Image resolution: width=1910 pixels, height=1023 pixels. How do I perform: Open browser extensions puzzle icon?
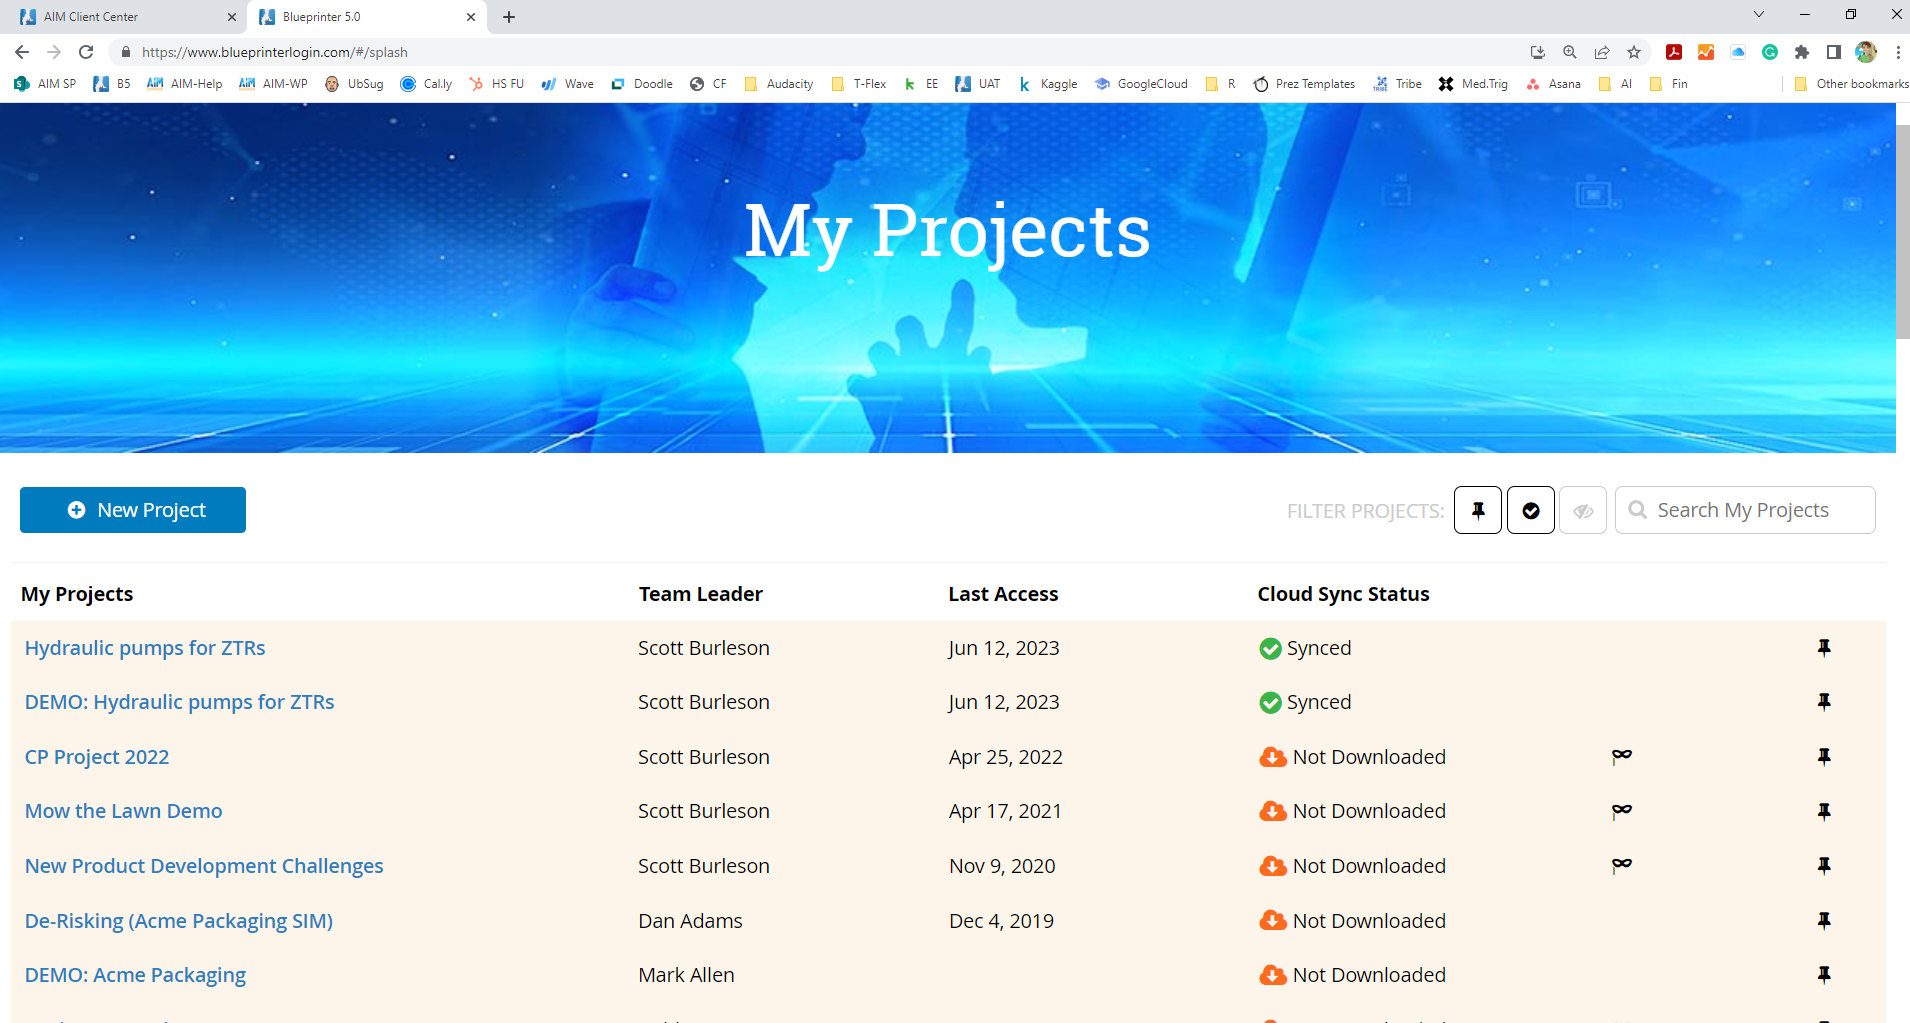1802,52
